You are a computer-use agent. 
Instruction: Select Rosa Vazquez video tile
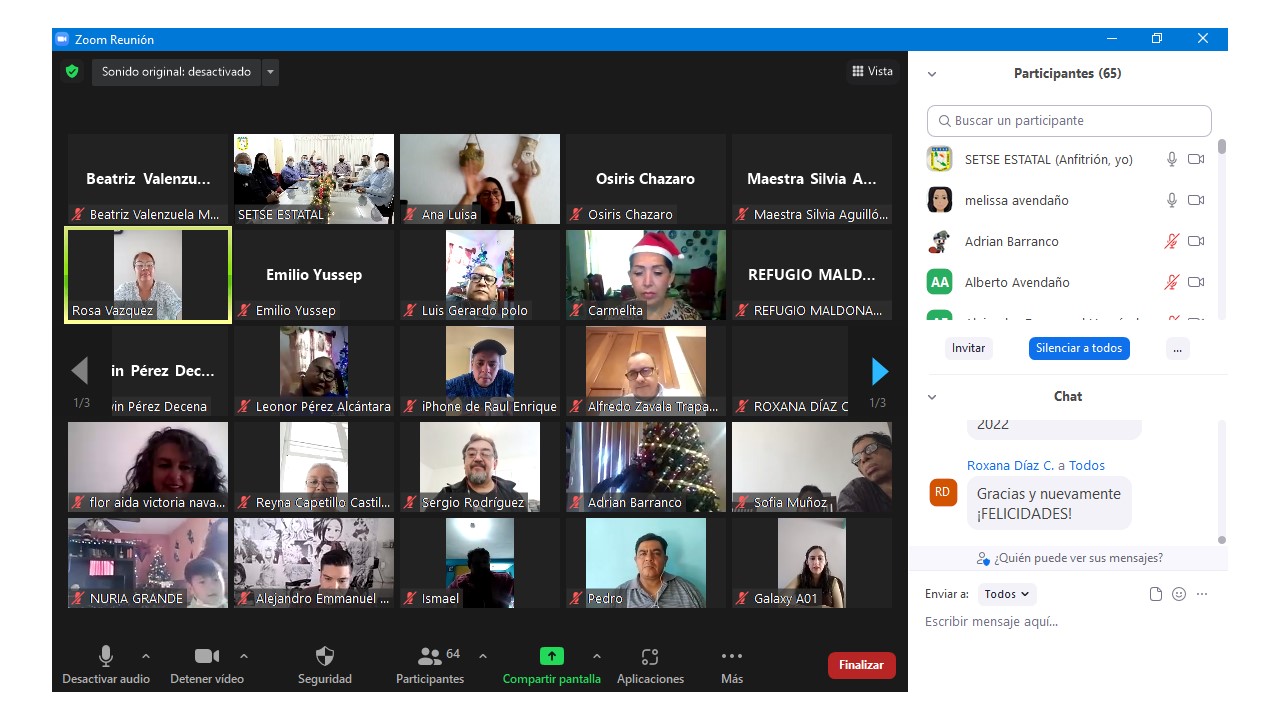148,275
